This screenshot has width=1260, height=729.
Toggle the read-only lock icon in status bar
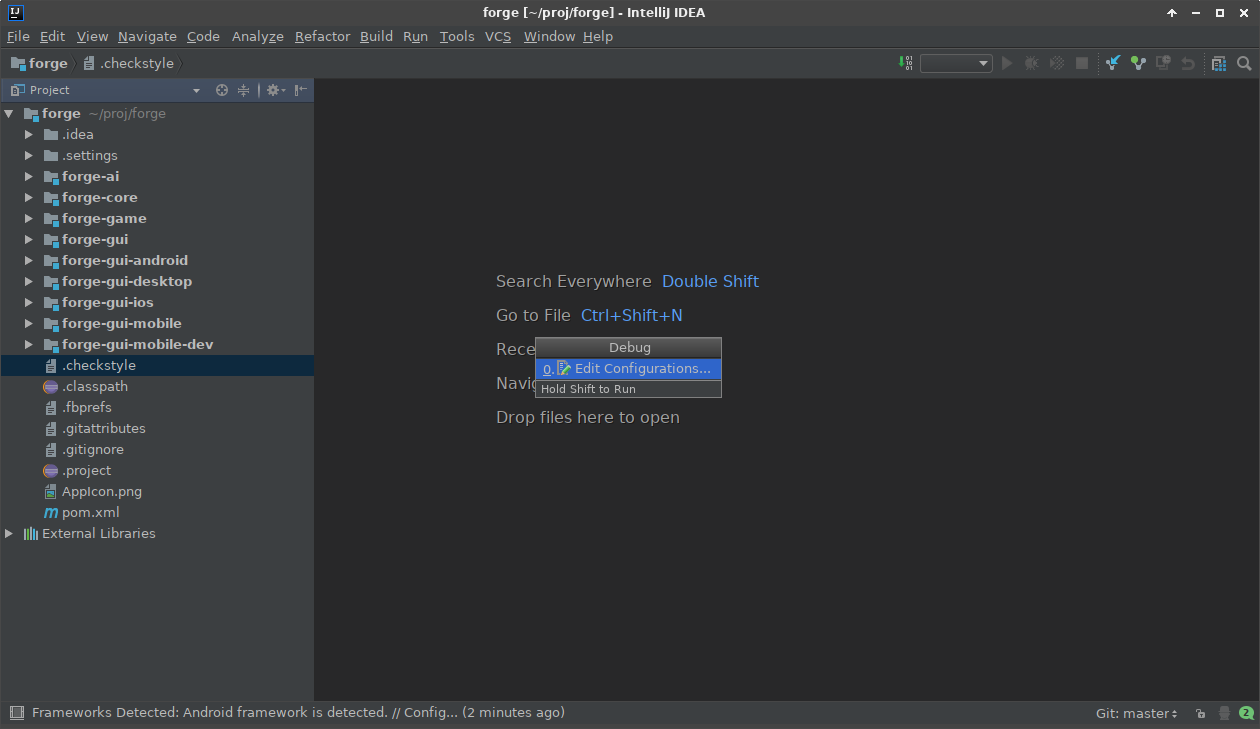coord(1200,713)
